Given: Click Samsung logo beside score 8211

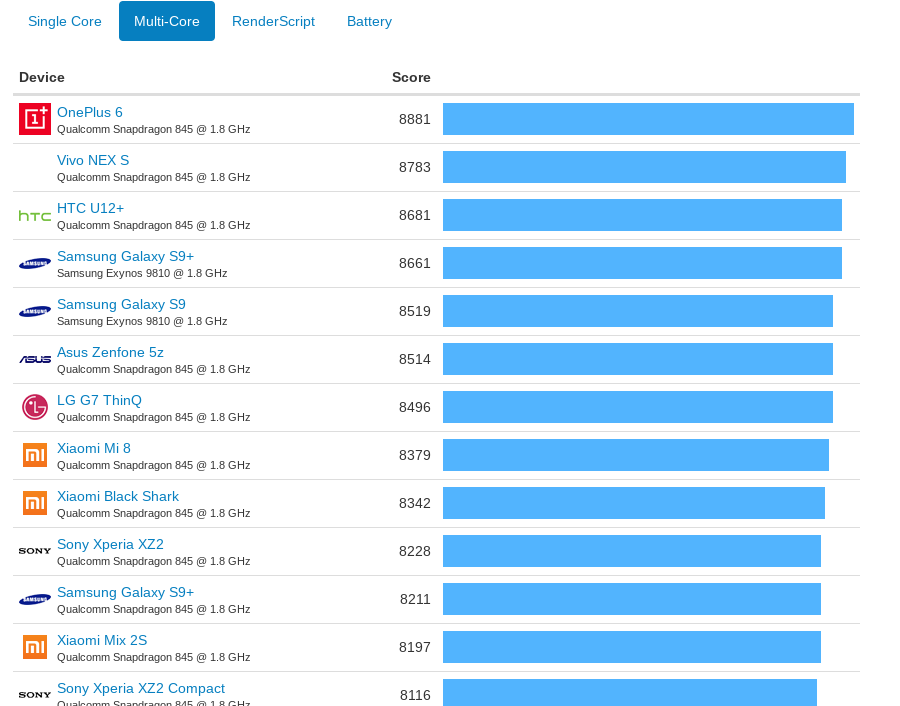Looking at the screenshot, I should coord(35,599).
